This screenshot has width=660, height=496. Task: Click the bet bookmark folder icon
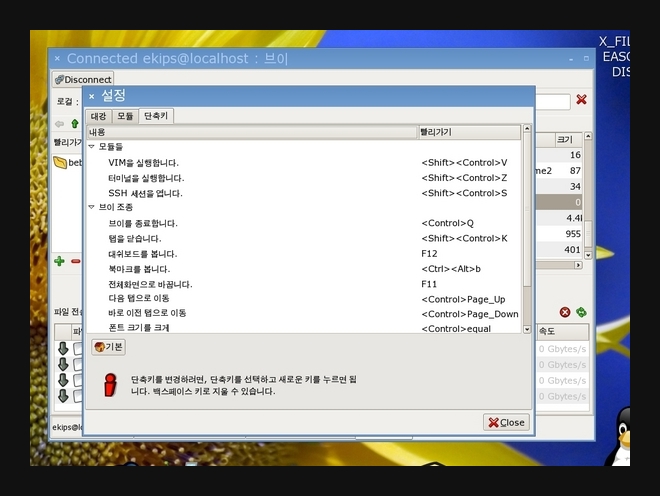(60, 162)
